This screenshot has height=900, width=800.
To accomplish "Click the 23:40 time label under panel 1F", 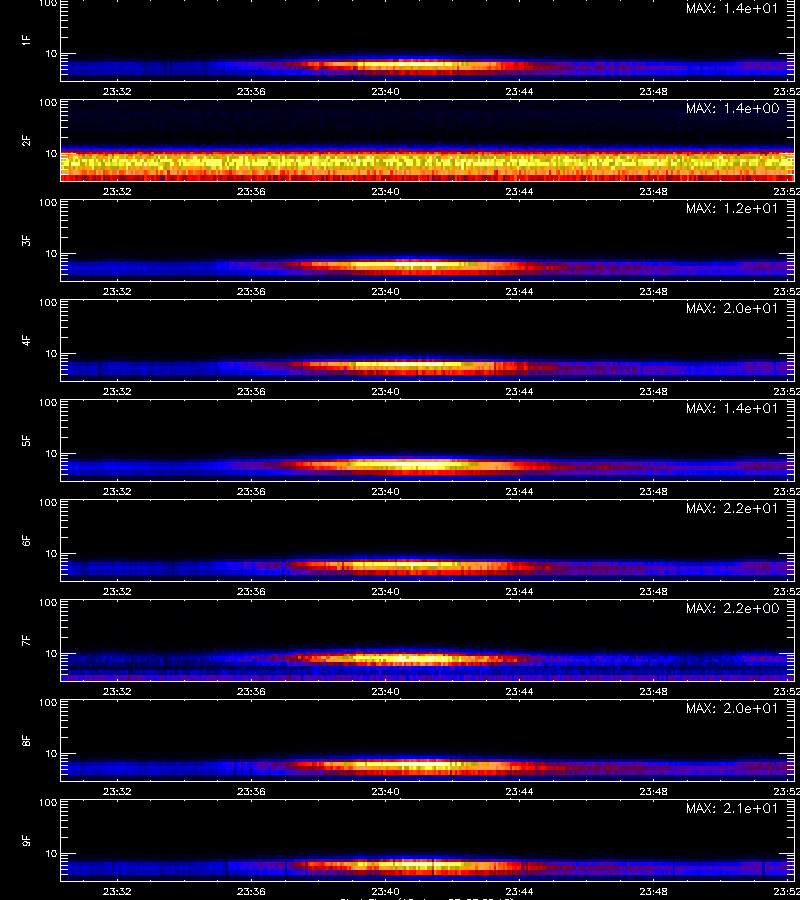I will click(385, 91).
